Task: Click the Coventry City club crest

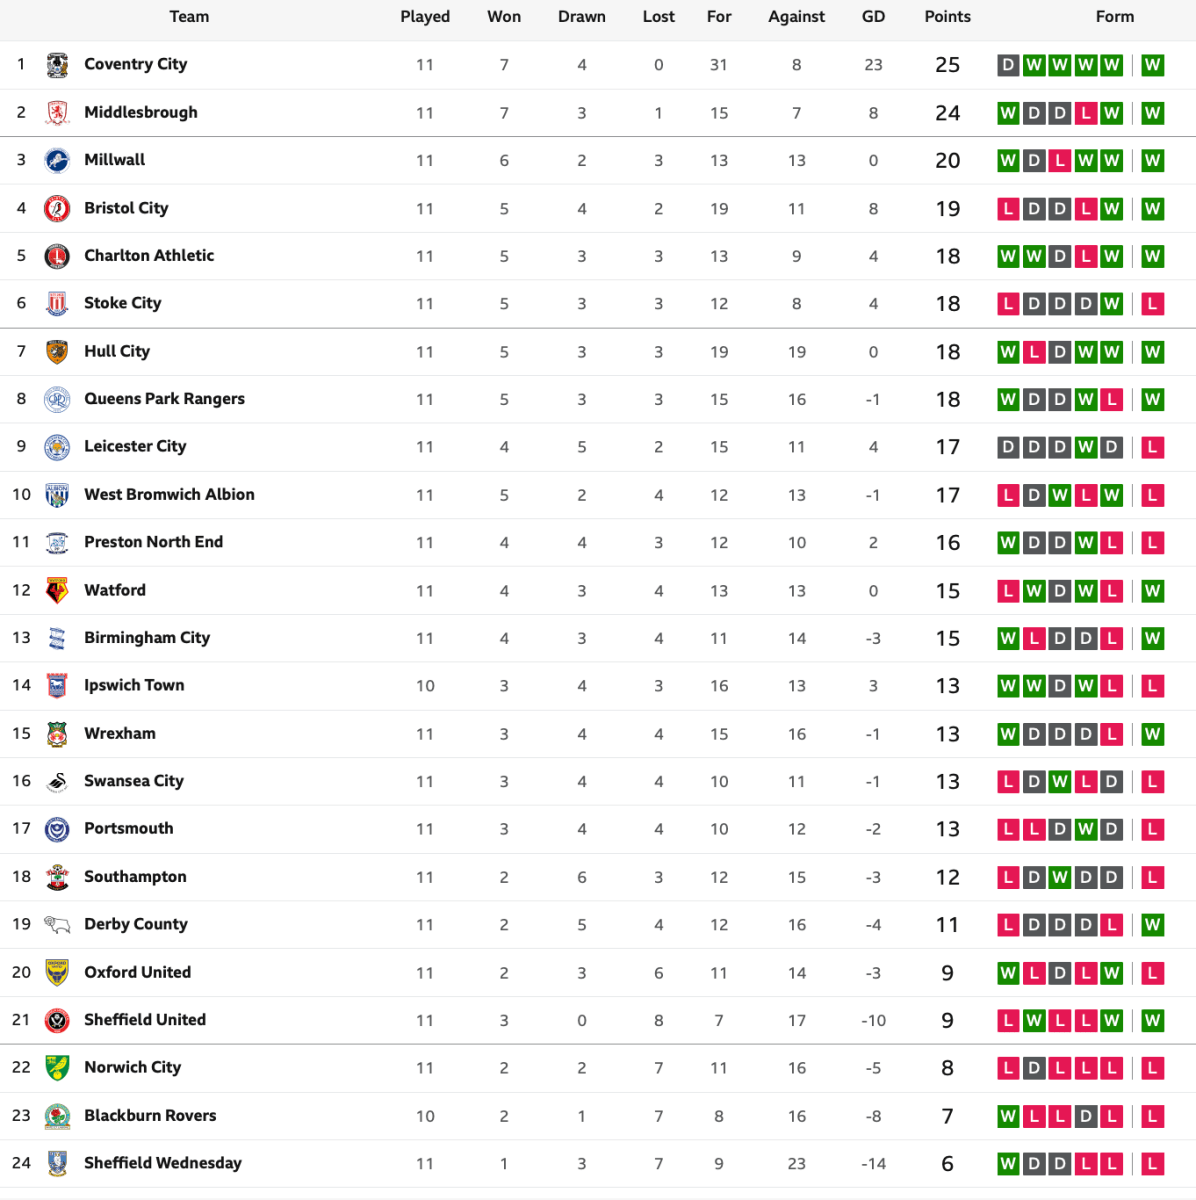Action: pos(57,65)
